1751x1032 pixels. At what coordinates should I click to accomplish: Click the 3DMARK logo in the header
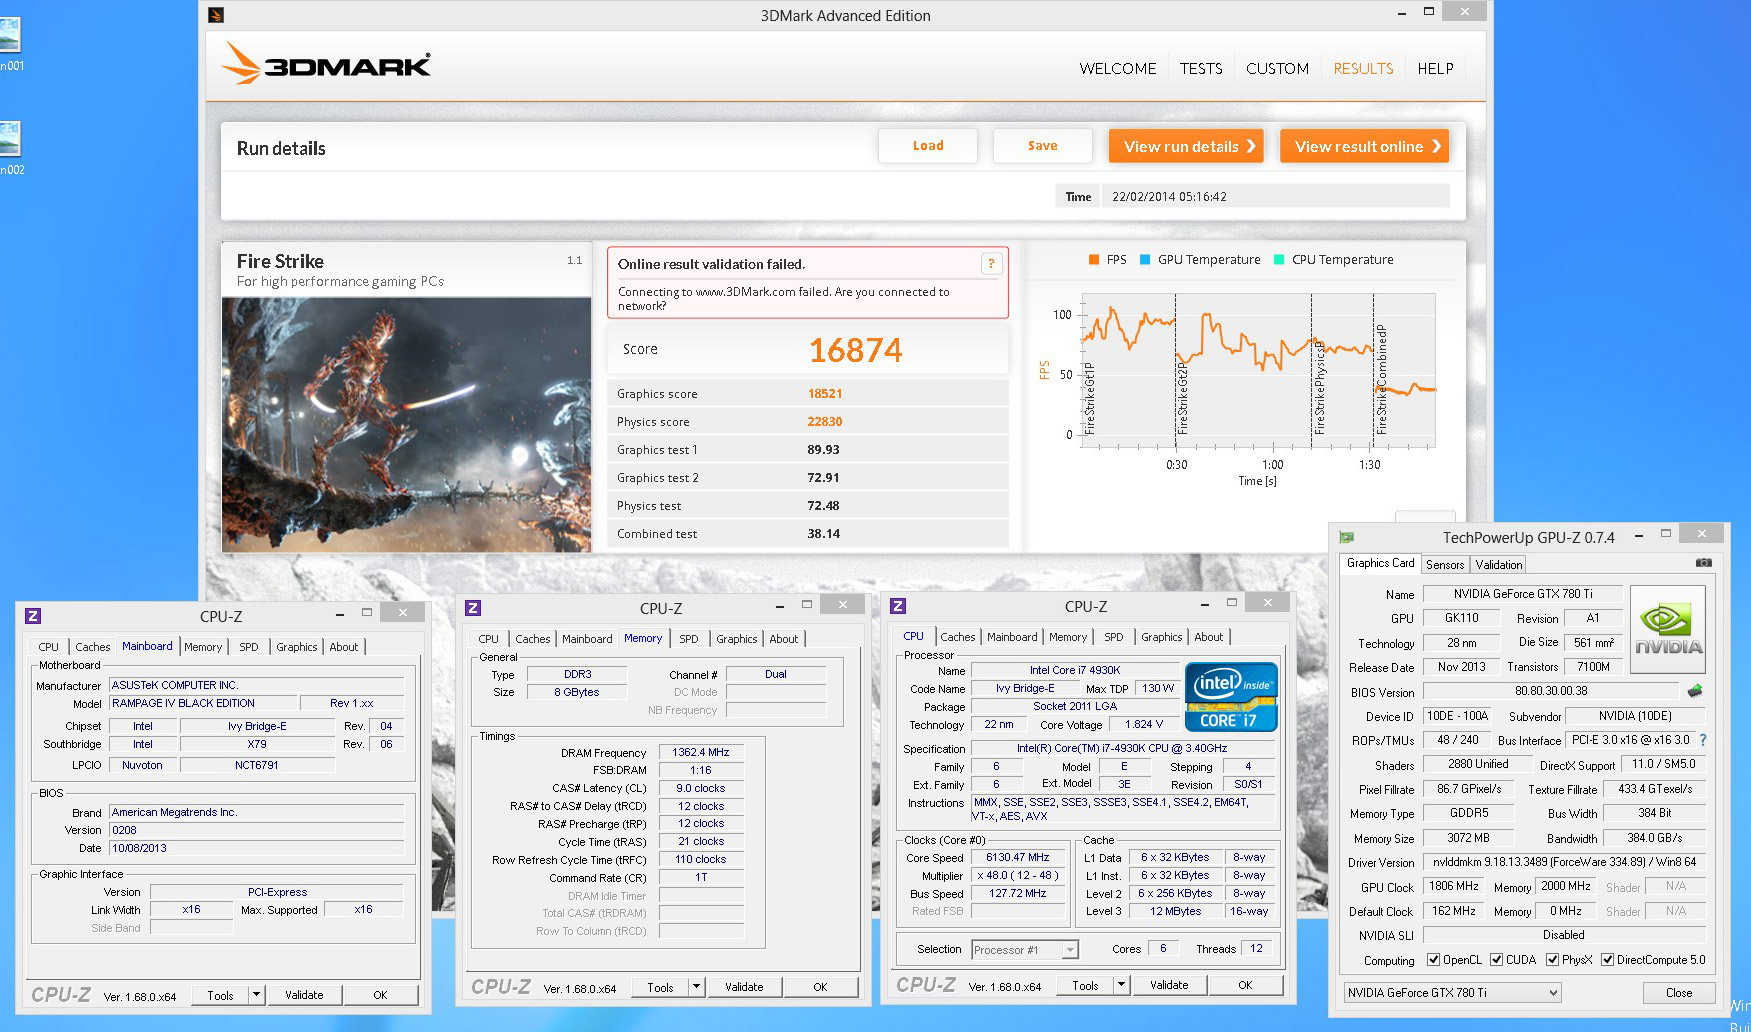(x=326, y=64)
